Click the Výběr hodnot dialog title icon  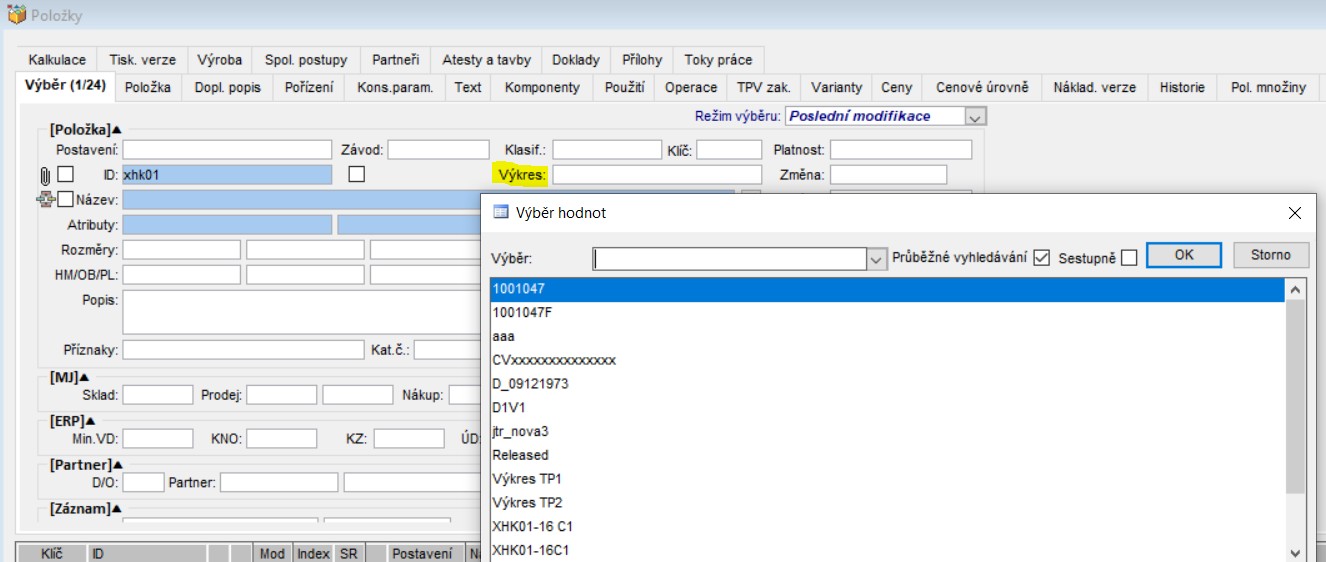pos(502,212)
